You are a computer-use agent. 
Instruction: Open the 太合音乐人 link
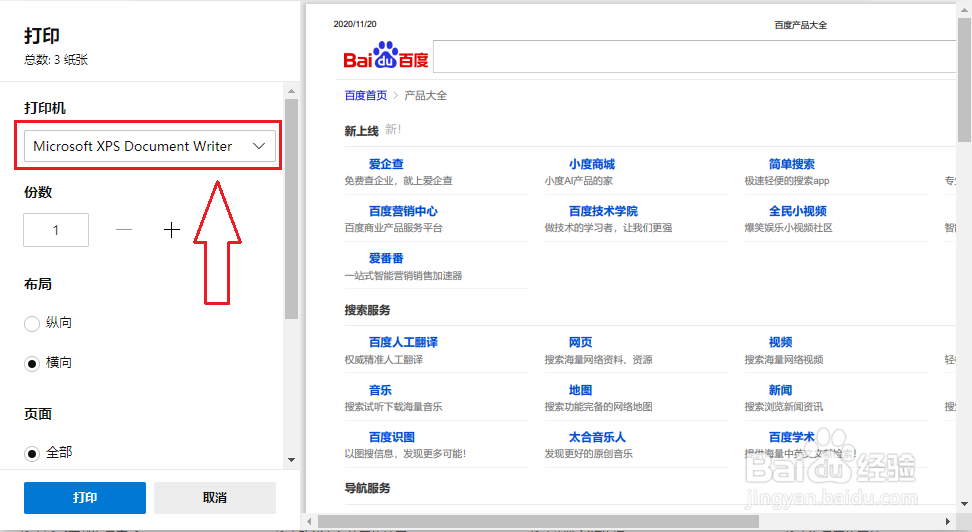[597, 437]
